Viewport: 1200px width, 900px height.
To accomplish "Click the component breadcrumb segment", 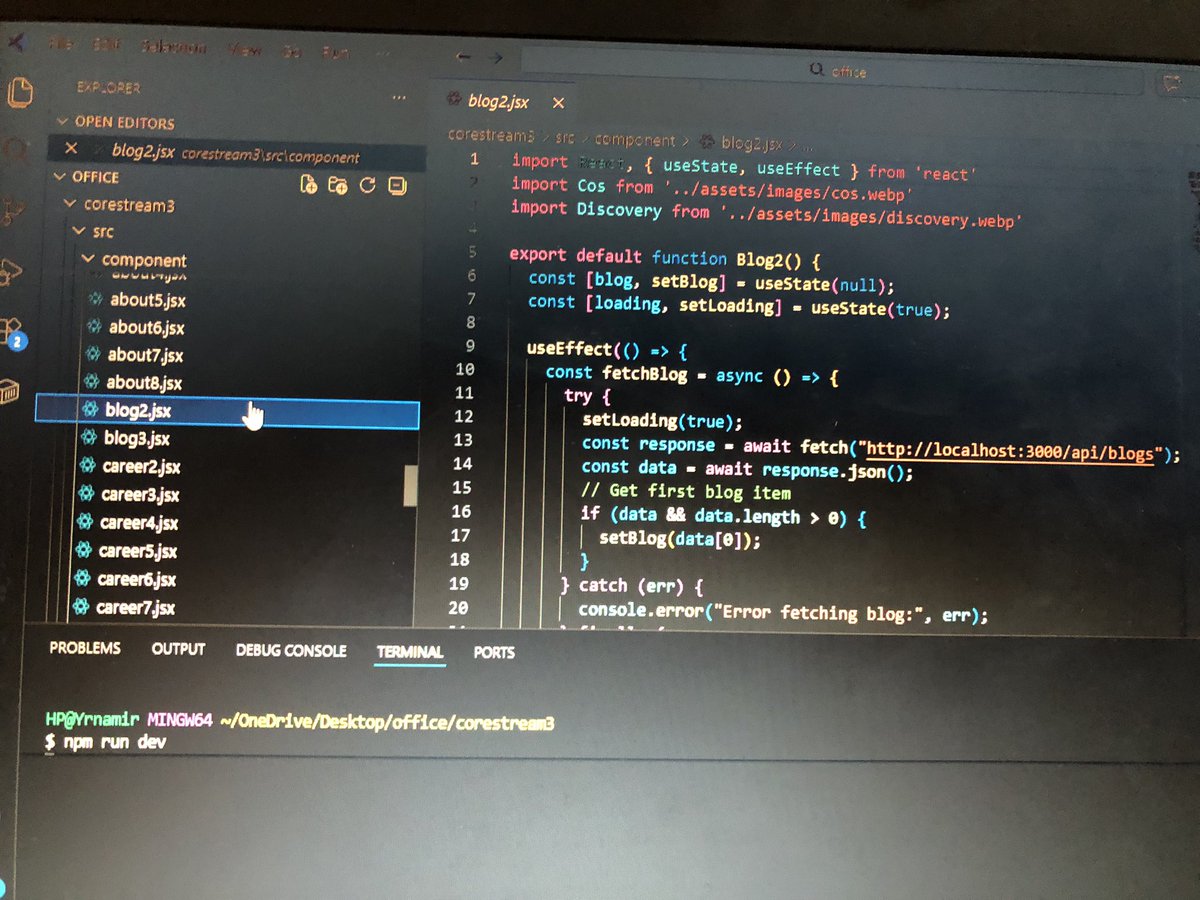I will [636, 141].
